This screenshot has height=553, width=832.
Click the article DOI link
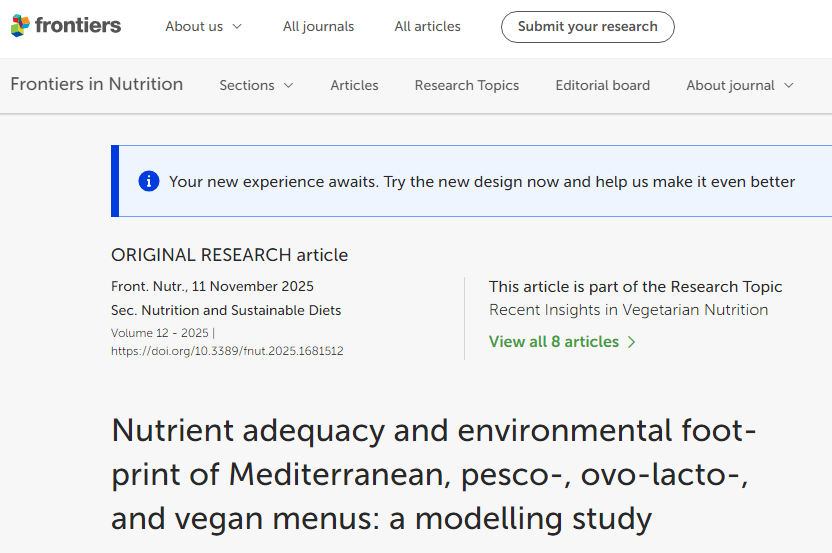pyautogui.click(x=227, y=351)
